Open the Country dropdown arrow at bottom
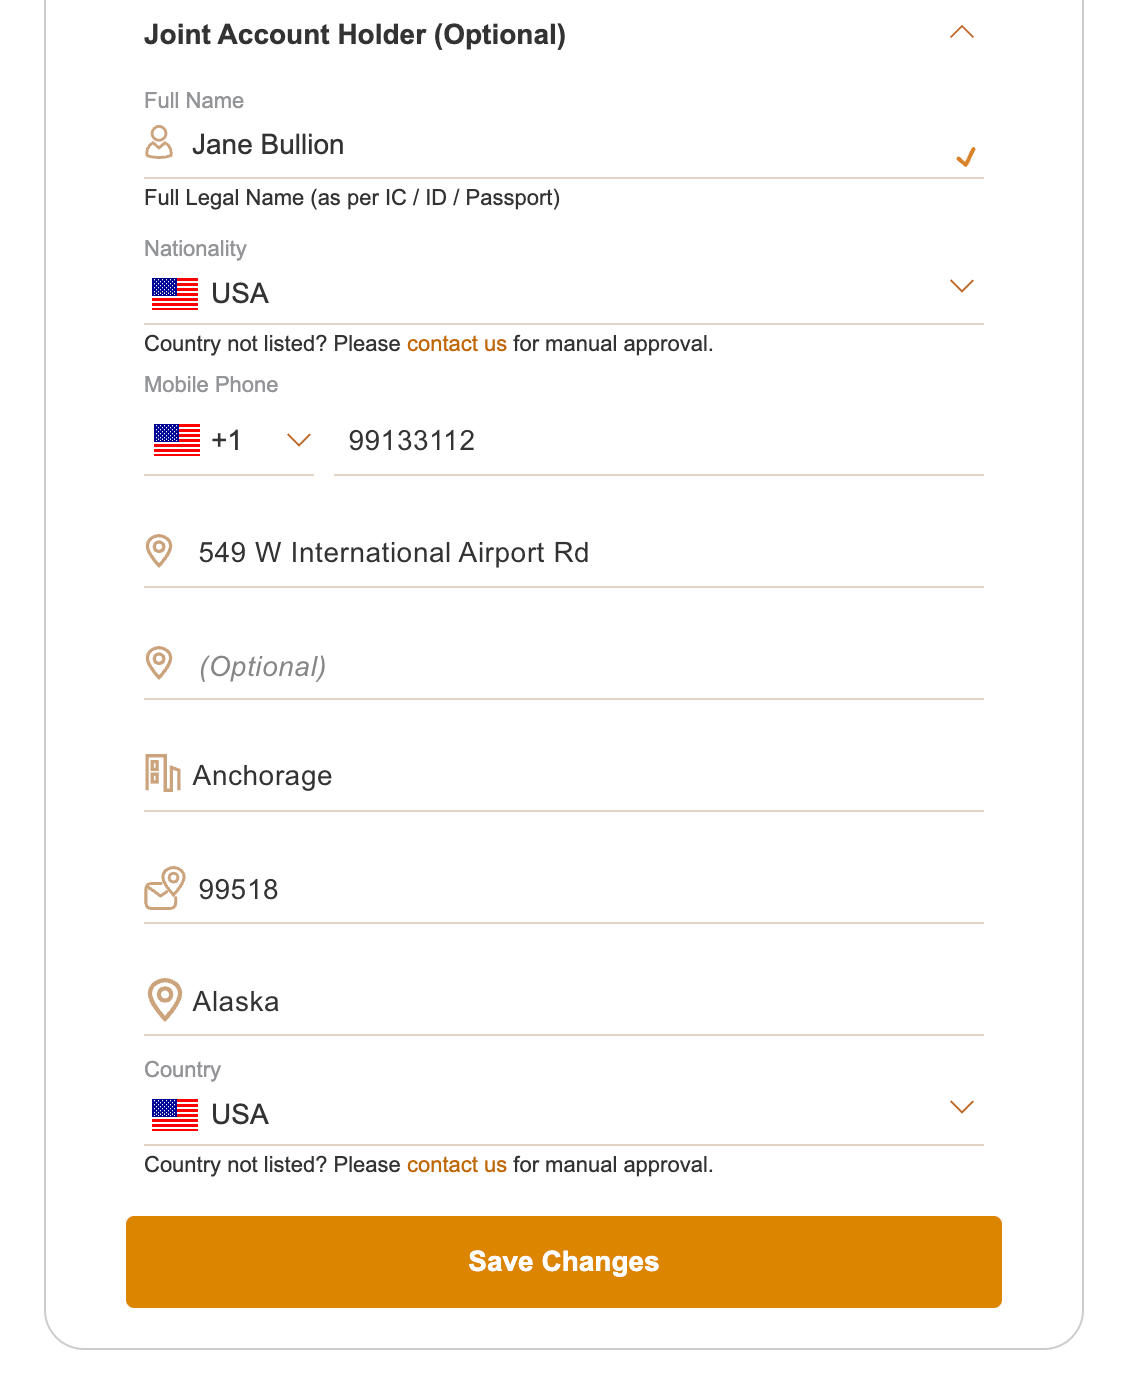This screenshot has height=1374, width=1124. click(961, 1108)
